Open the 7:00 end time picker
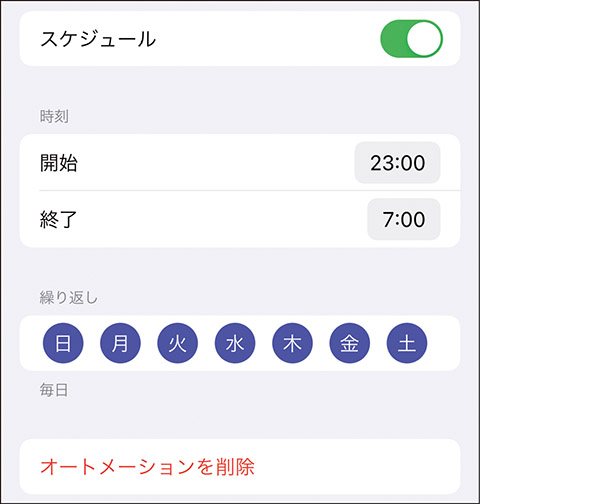Image resolution: width=600 pixels, height=504 pixels. [404, 219]
